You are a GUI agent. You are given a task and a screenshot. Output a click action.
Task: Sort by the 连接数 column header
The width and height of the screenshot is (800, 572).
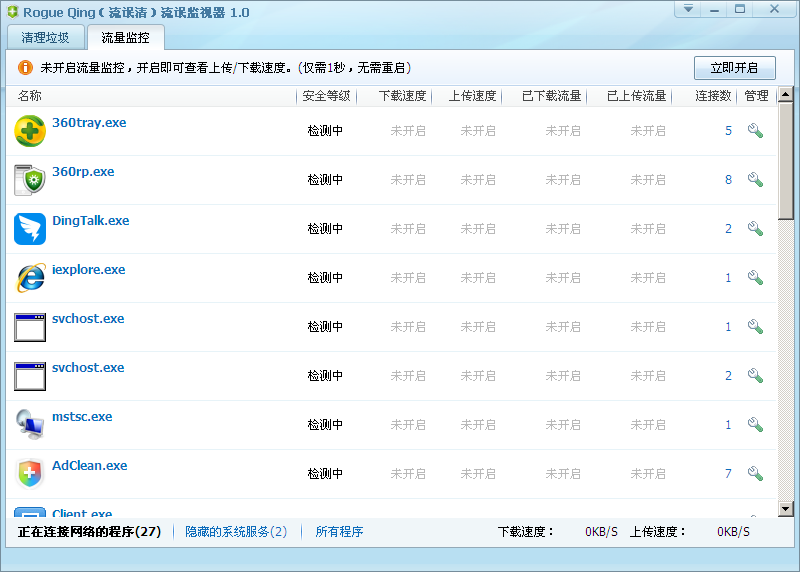[x=714, y=96]
